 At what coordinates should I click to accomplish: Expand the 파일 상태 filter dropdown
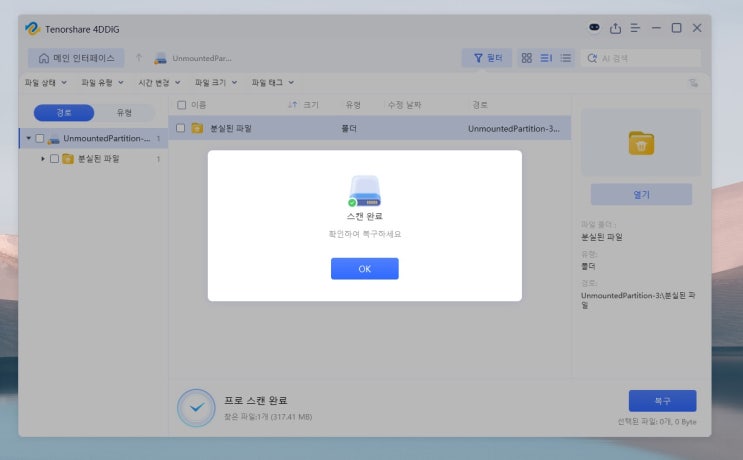tap(45, 82)
